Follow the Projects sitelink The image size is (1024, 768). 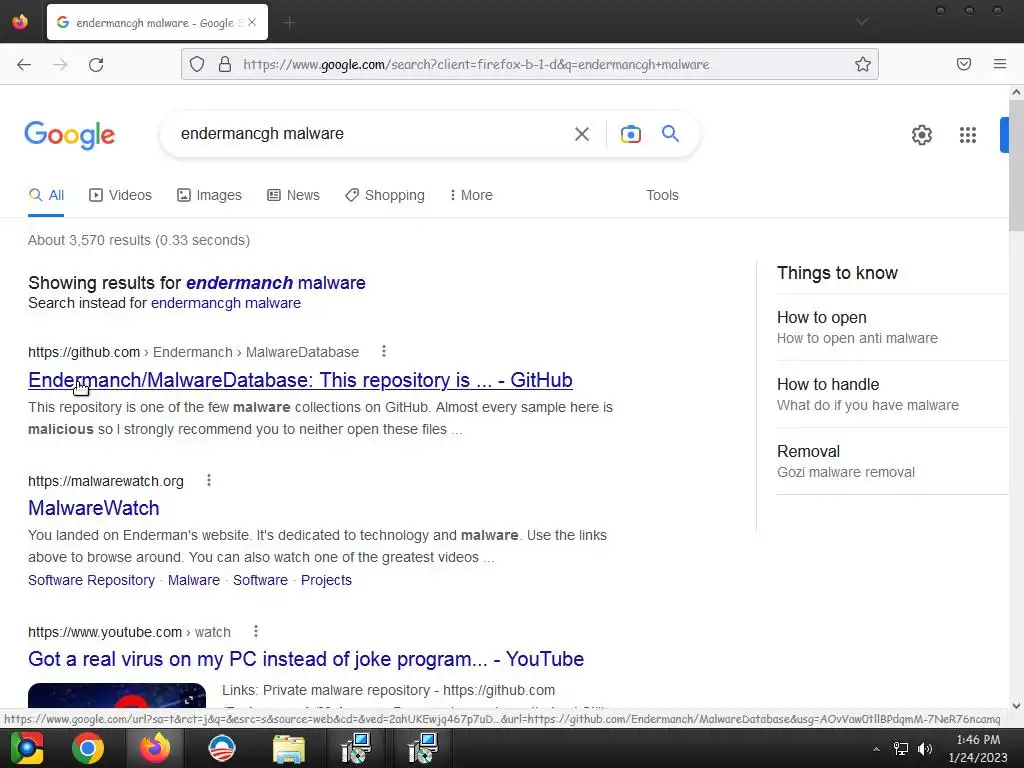(326, 580)
